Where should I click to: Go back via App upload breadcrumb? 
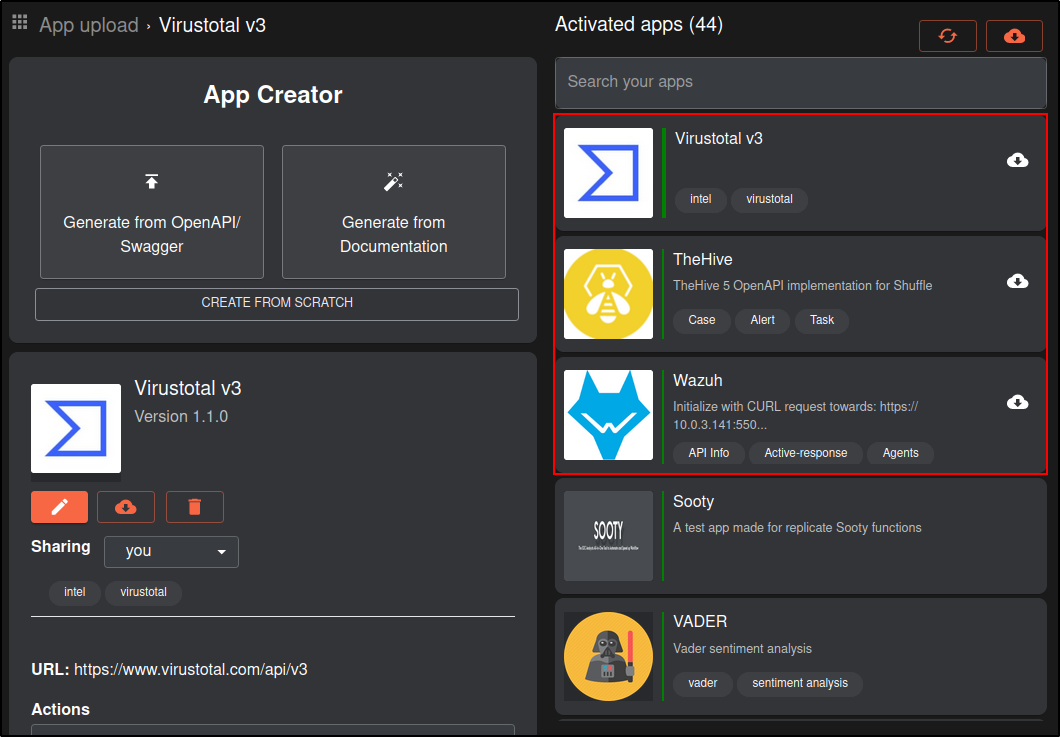pos(89,25)
